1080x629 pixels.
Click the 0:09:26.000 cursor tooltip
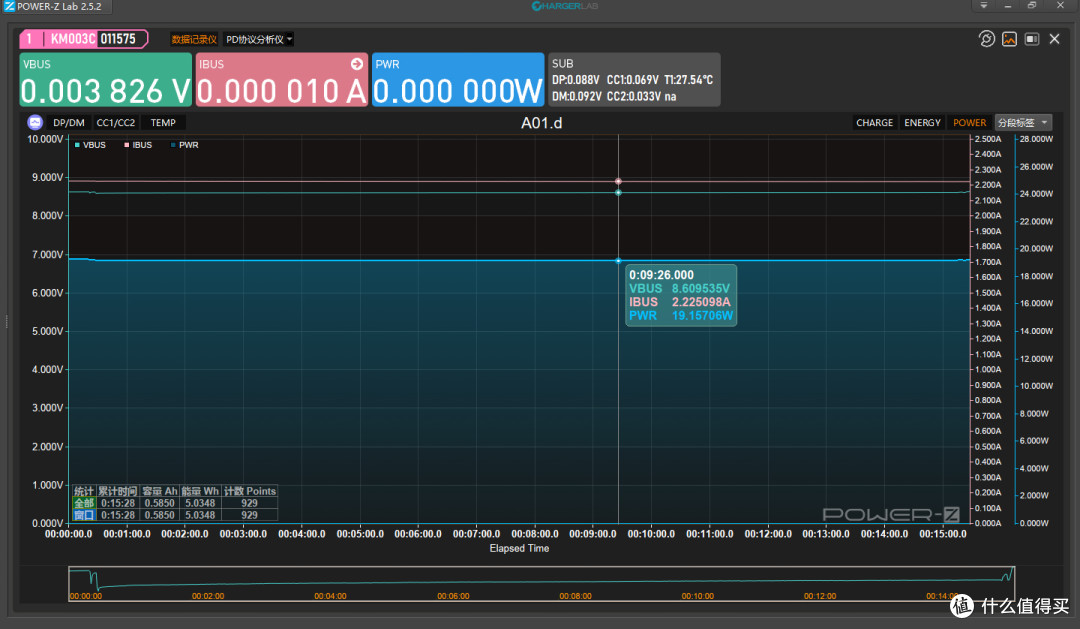click(x=681, y=295)
